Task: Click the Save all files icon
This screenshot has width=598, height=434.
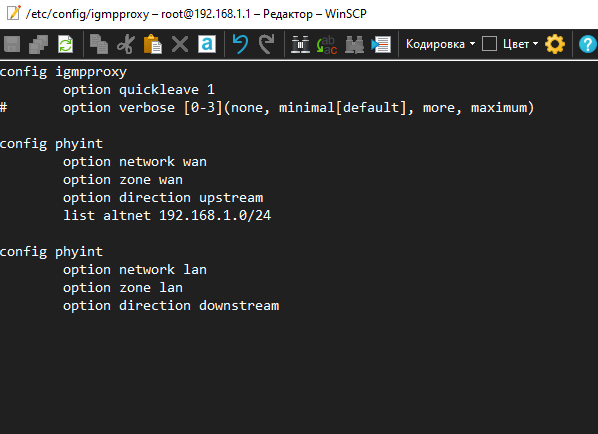Action: point(39,44)
